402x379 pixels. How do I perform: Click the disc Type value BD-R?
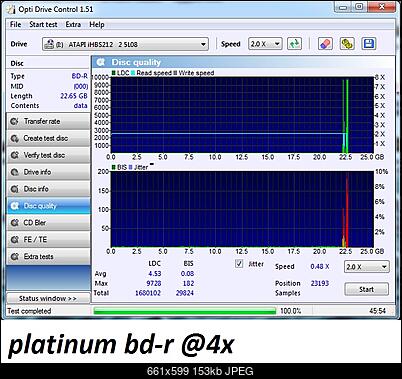(79, 76)
